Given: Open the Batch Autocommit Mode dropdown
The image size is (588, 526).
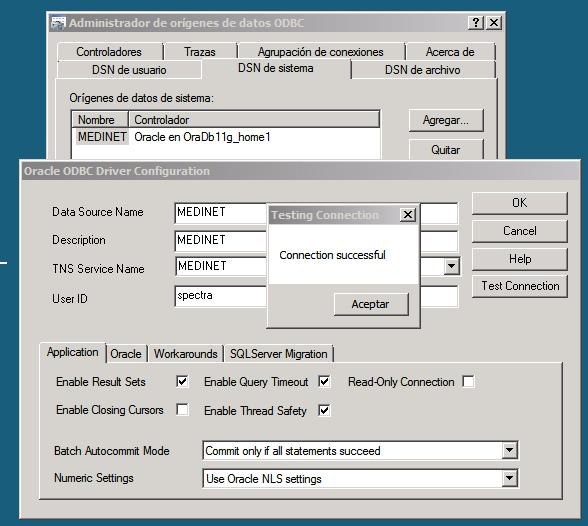Looking at the screenshot, I should [509, 450].
